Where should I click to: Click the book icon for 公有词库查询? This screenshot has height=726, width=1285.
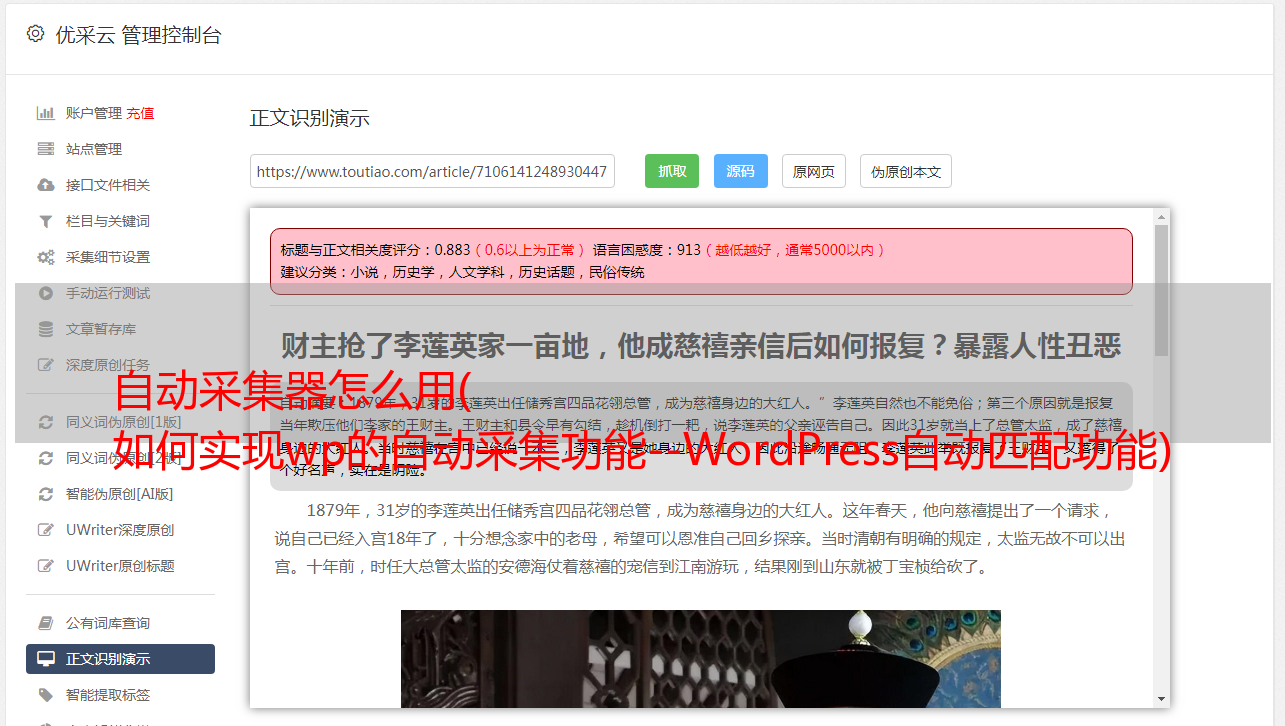click(x=46, y=623)
